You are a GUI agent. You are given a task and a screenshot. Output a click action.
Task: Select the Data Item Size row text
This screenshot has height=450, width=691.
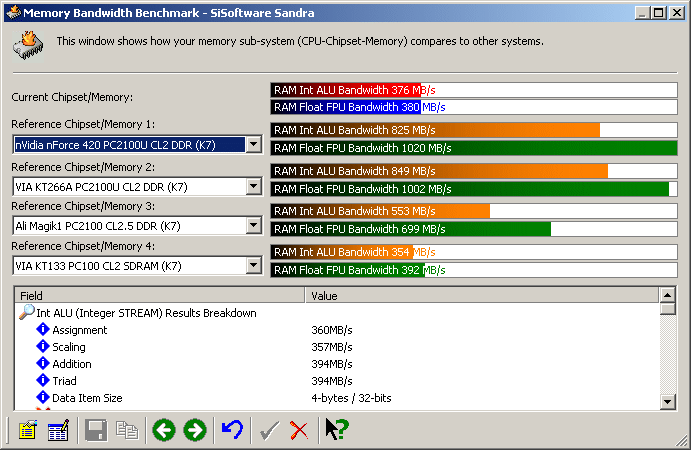tap(87, 398)
